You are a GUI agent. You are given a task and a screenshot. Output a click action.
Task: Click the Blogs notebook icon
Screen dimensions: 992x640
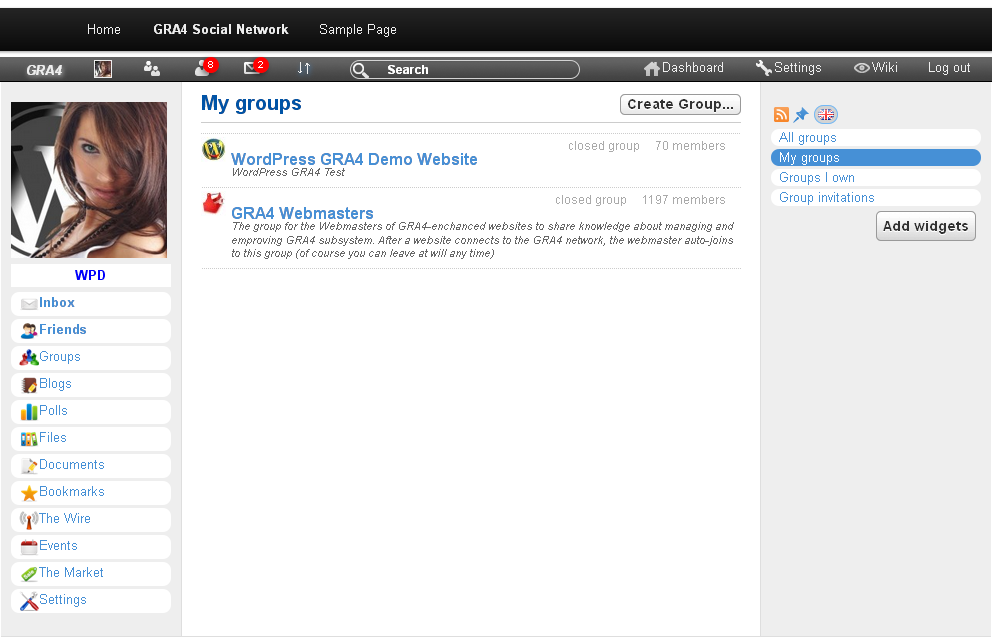29,385
